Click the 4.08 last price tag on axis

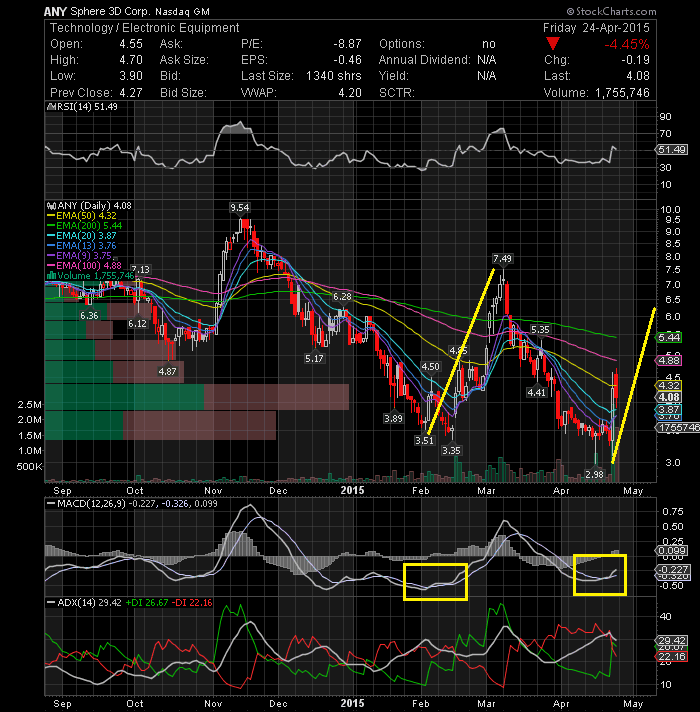point(669,397)
